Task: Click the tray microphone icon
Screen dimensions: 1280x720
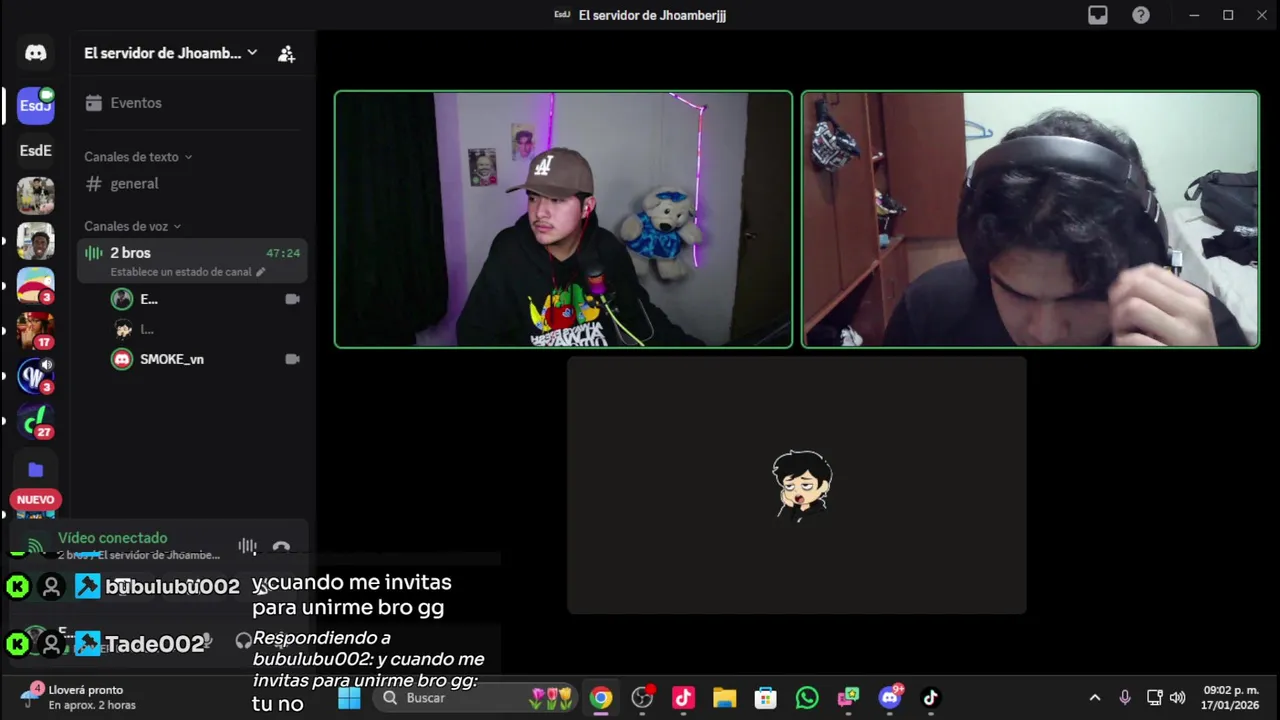Action: tap(1125, 697)
